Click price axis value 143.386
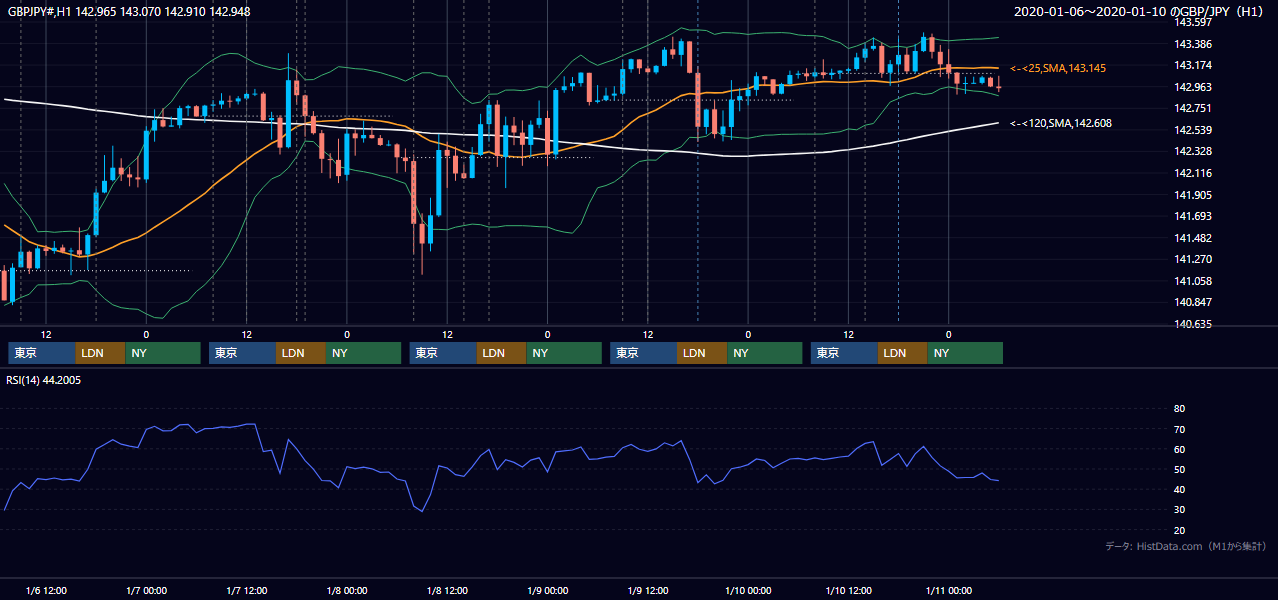The width and height of the screenshot is (1278, 600). point(1192,44)
